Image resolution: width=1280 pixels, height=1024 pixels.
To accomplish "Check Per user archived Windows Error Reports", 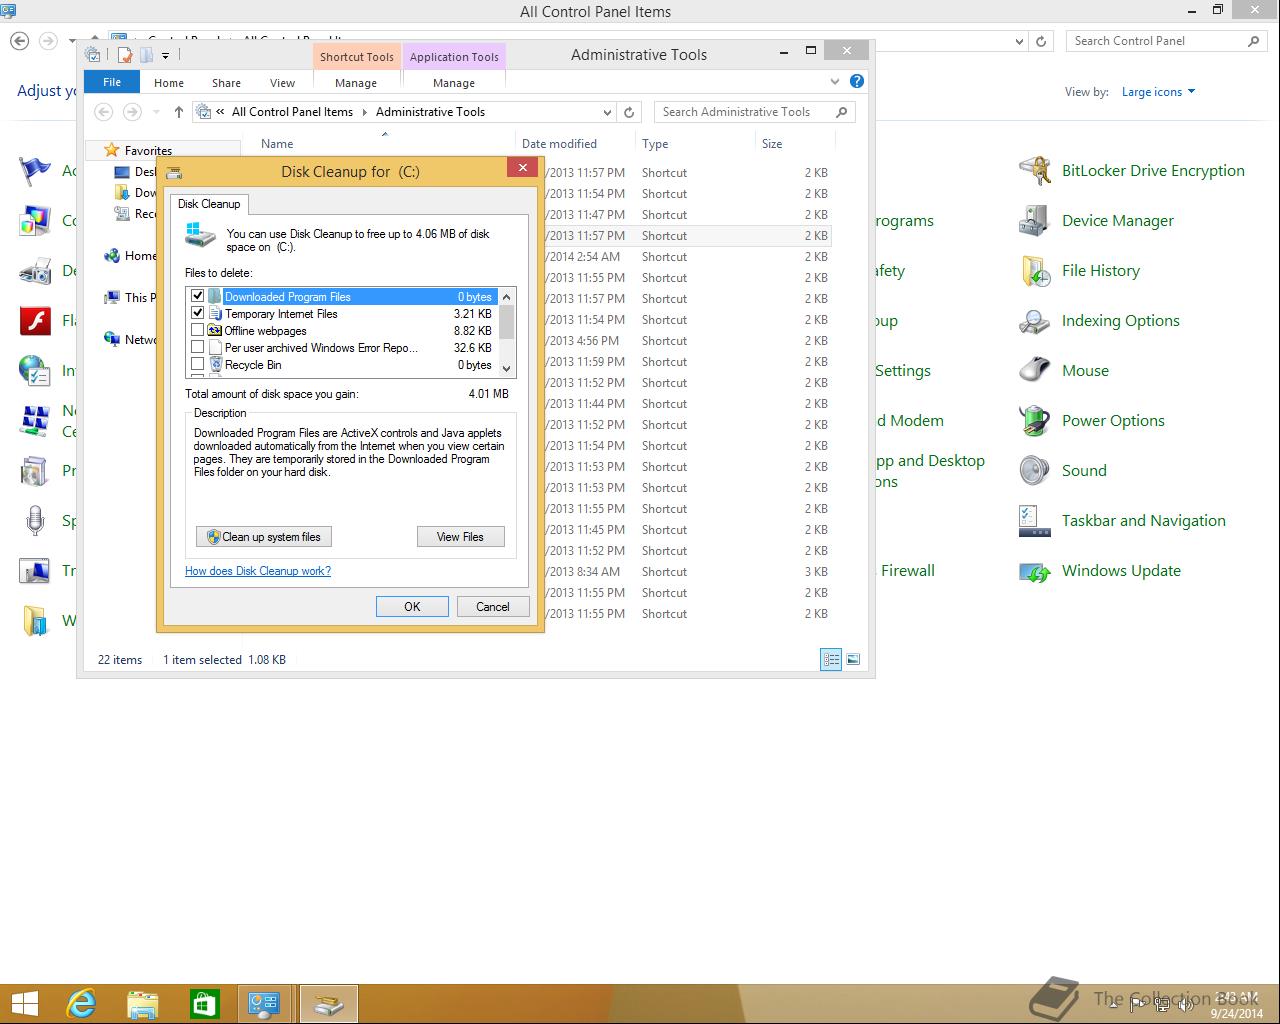I will (197, 348).
